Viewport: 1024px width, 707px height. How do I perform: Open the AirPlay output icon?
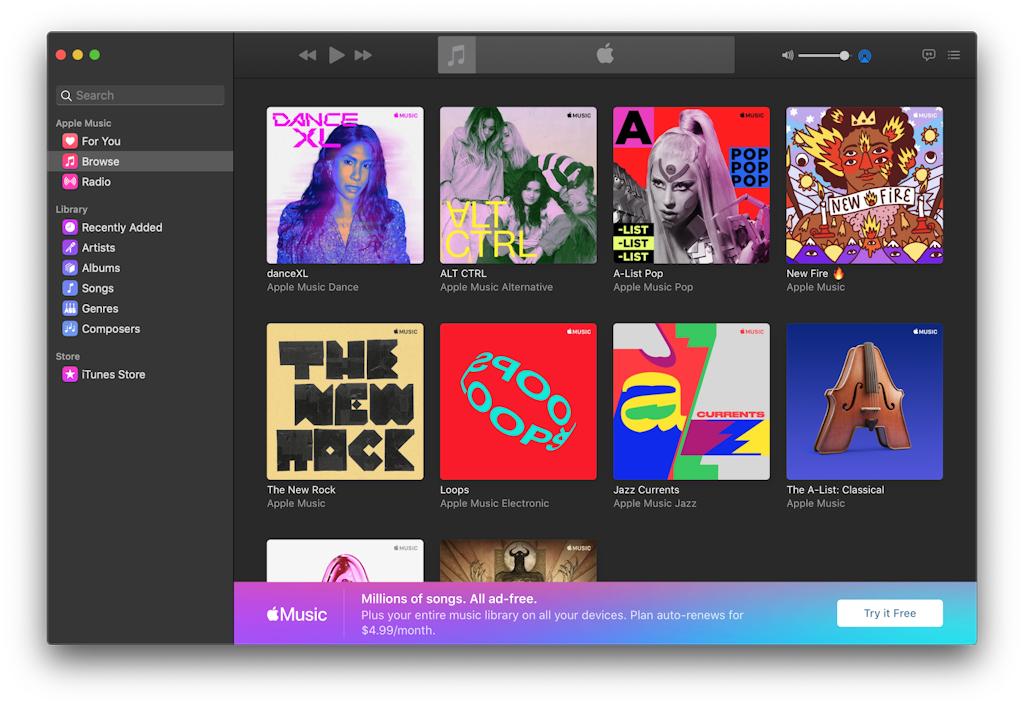[865, 56]
